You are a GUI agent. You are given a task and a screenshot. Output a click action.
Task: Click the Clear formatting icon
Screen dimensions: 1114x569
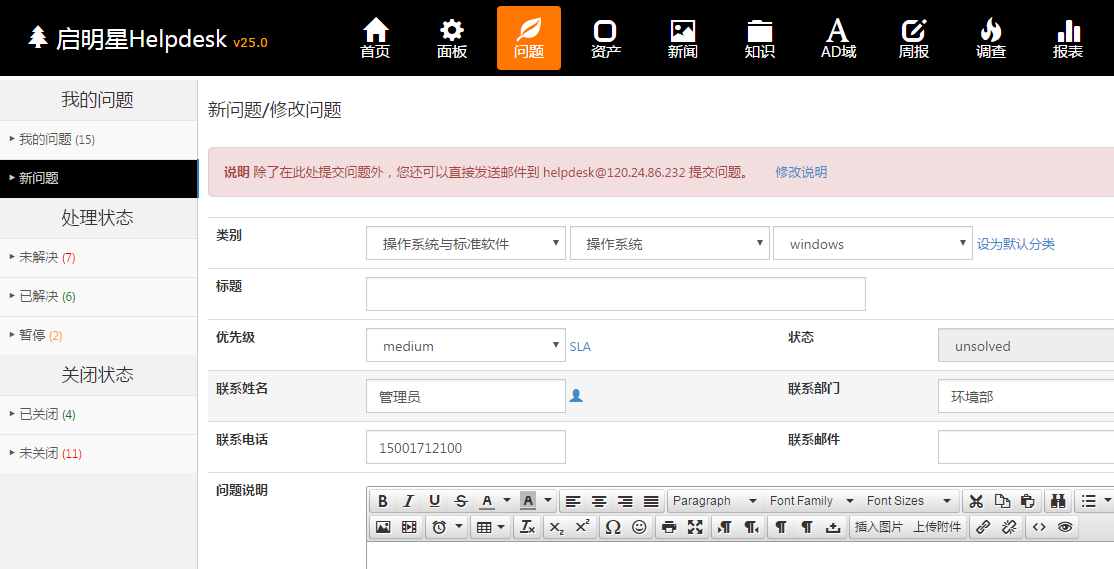coord(527,527)
